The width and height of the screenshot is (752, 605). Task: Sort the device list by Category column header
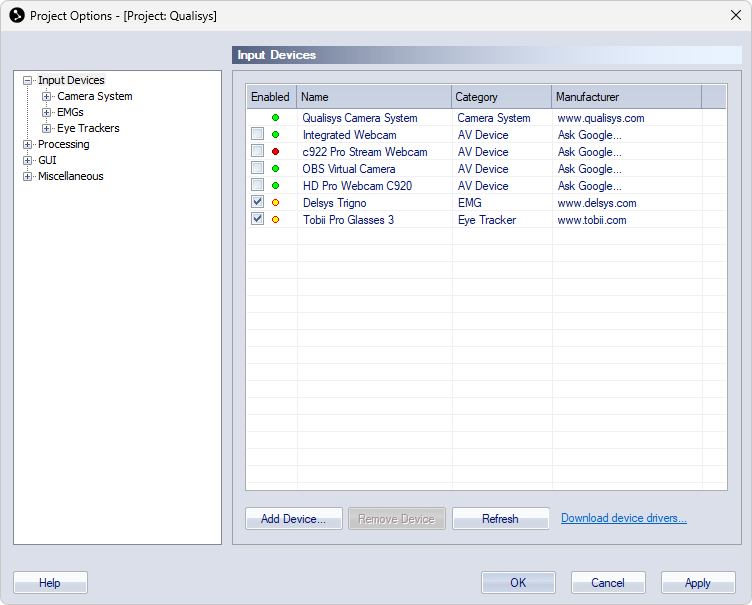[x=500, y=97]
